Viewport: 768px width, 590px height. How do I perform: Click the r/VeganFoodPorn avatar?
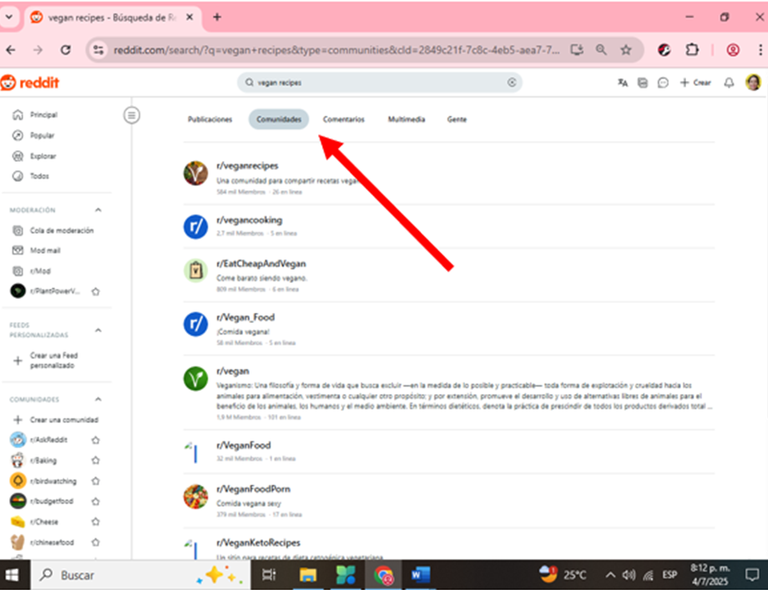coord(195,496)
